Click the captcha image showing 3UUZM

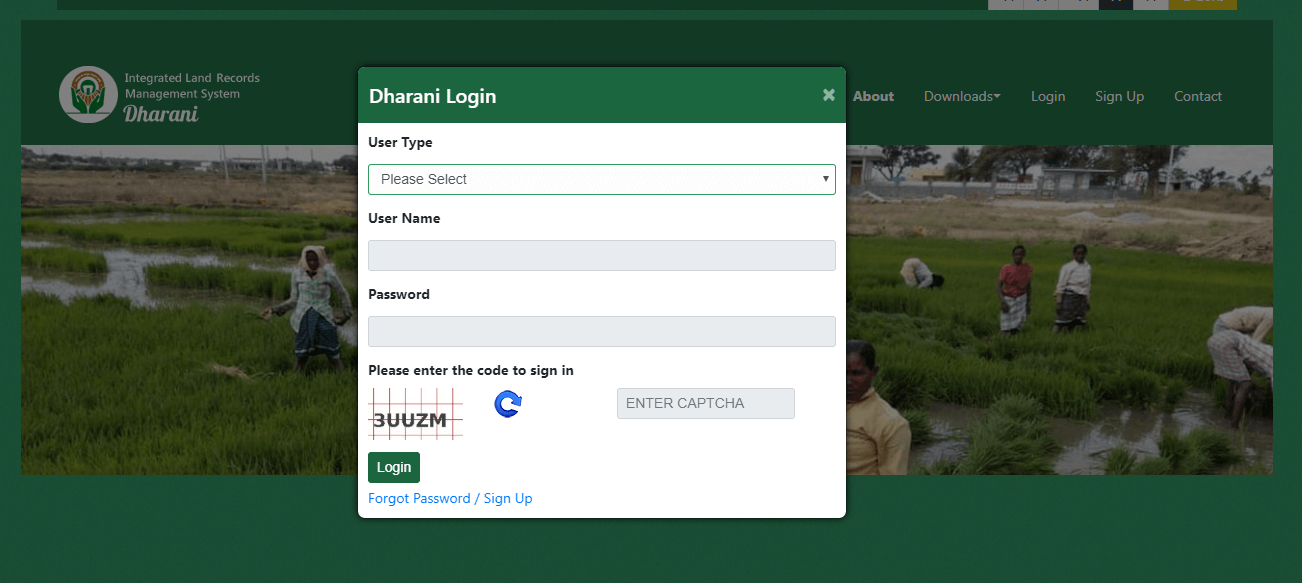coord(415,414)
